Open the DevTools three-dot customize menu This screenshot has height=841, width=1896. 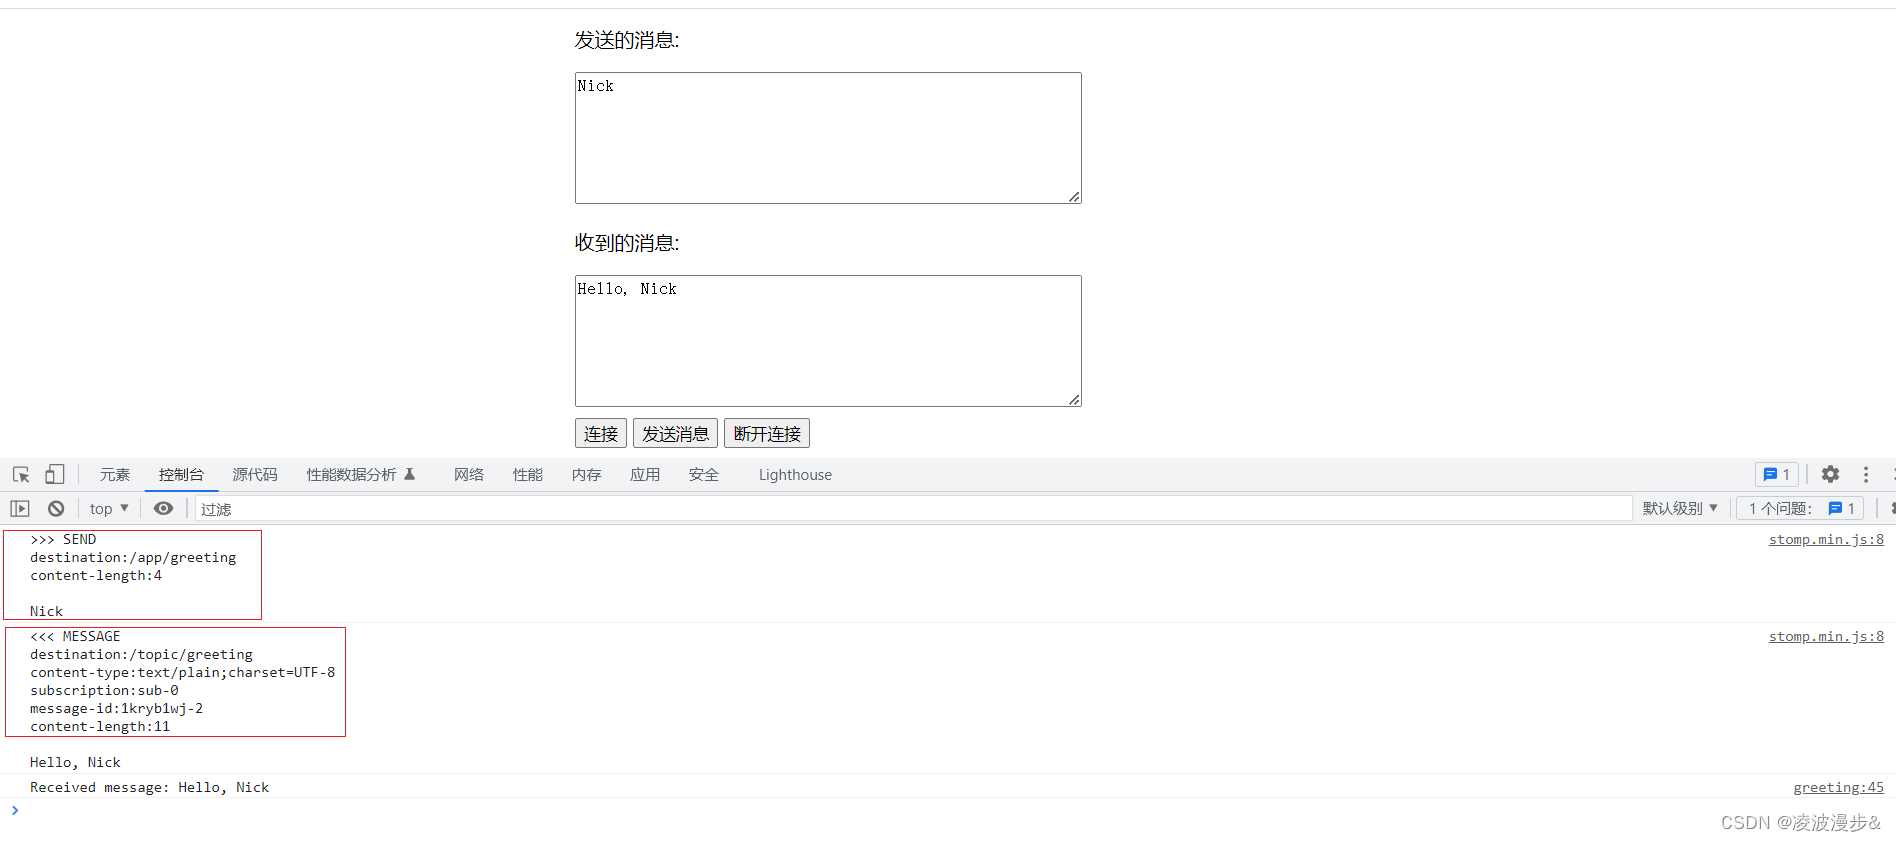(1865, 475)
